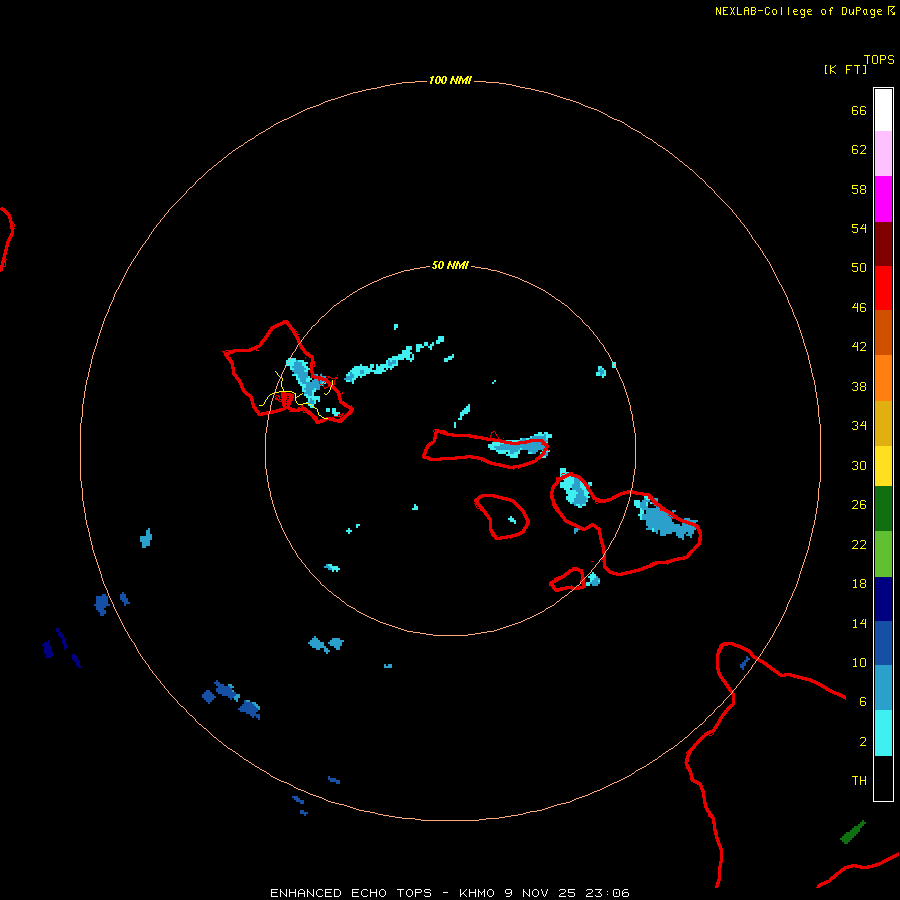Click the legend value '22'
This screenshot has height=900, width=900.
click(859, 544)
